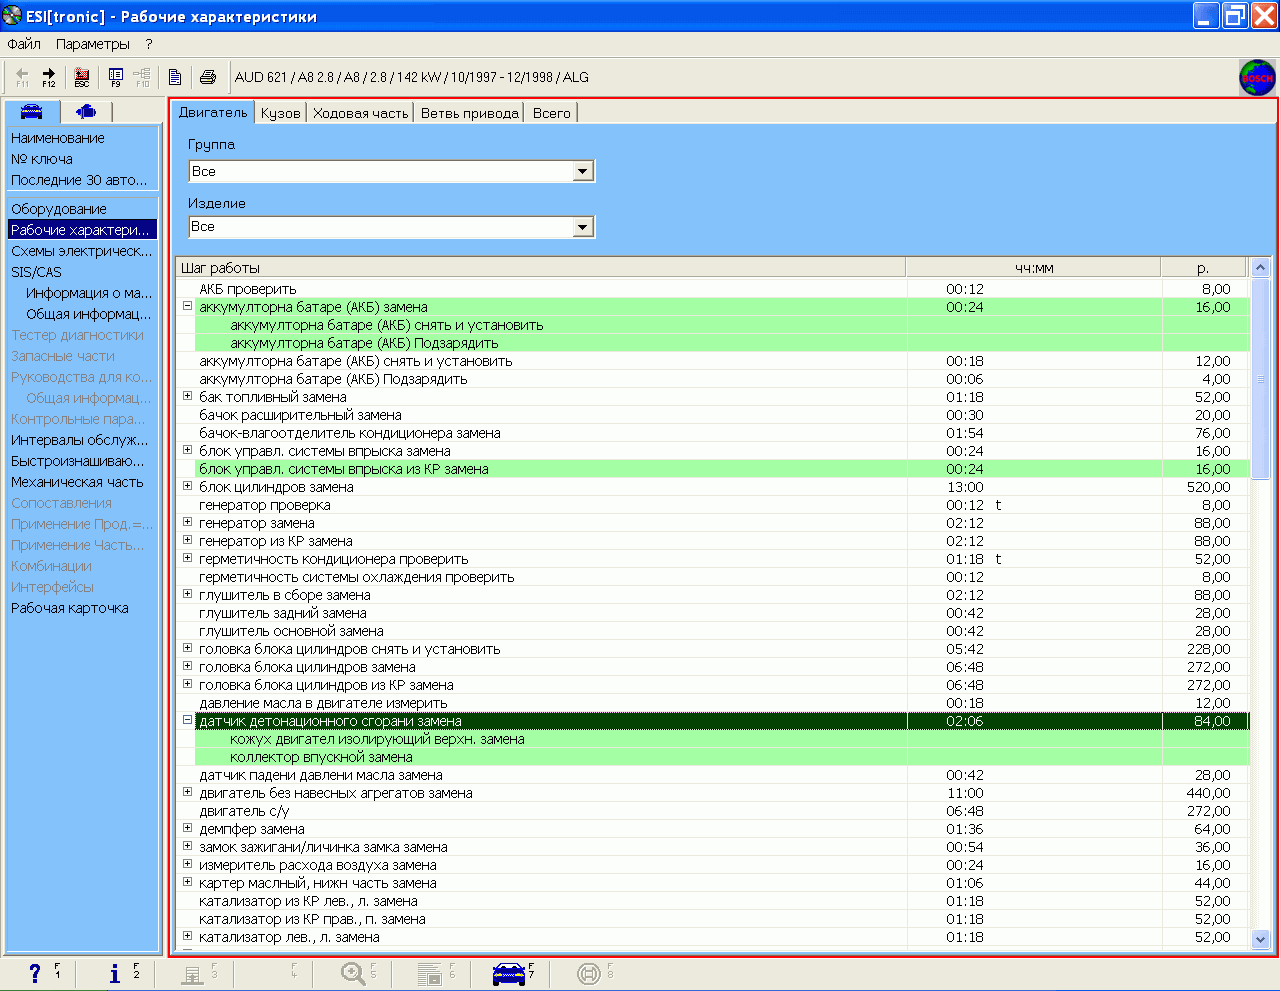Click the чч:мм column header

pyautogui.click(x=1034, y=268)
